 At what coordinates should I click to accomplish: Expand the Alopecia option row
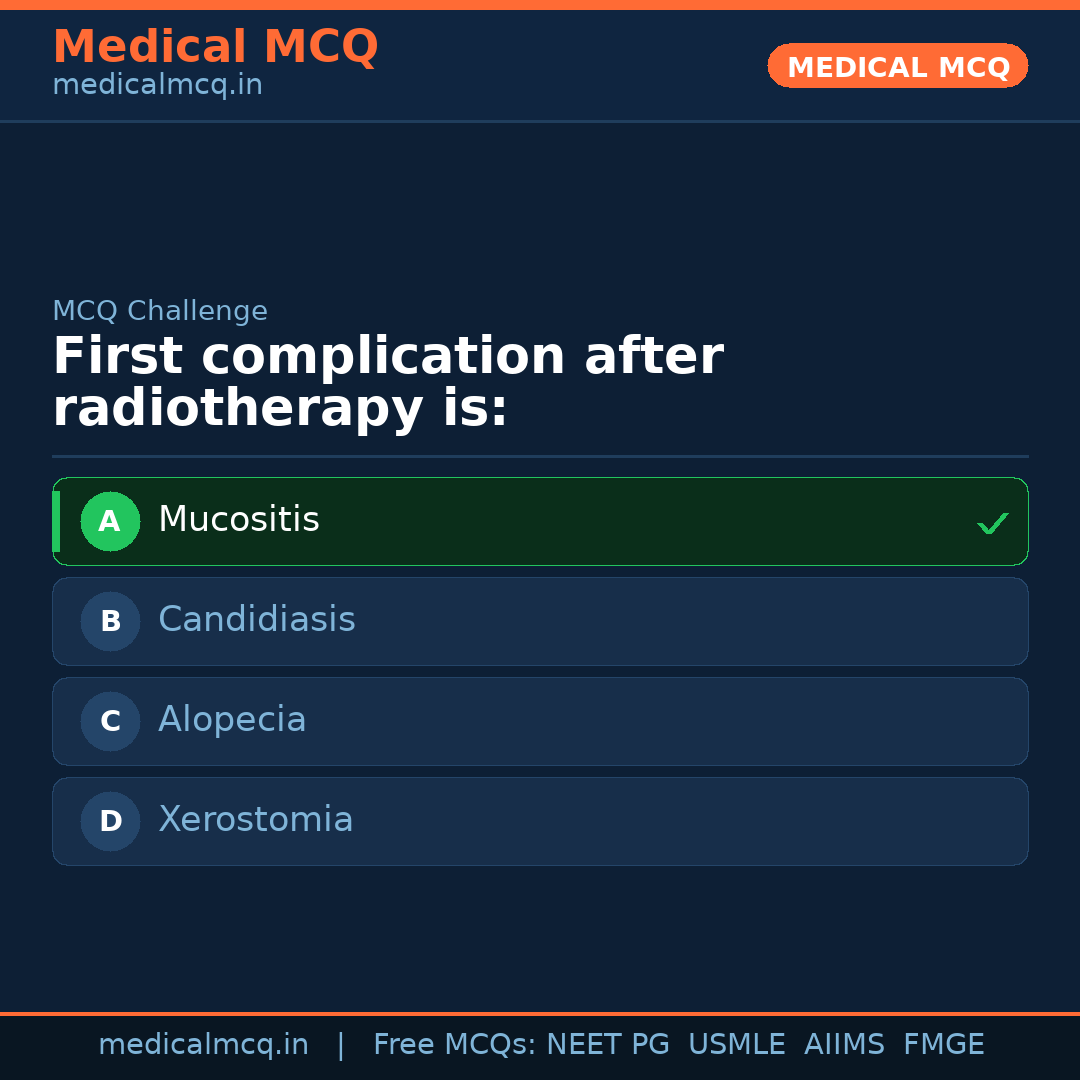coord(540,721)
